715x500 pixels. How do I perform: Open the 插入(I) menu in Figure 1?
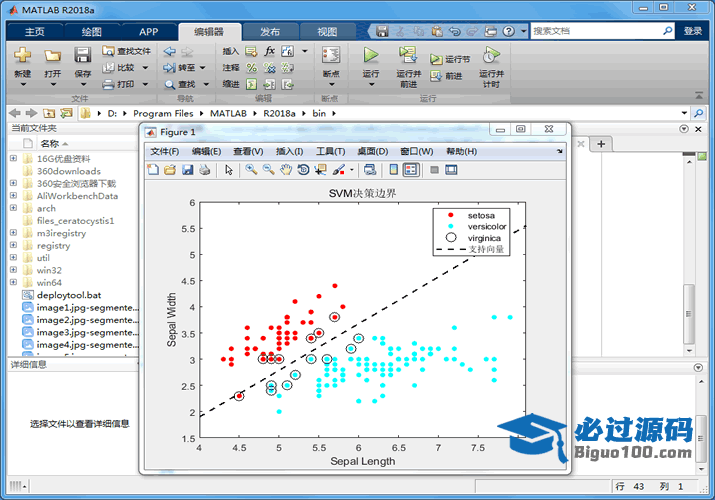[289, 151]
